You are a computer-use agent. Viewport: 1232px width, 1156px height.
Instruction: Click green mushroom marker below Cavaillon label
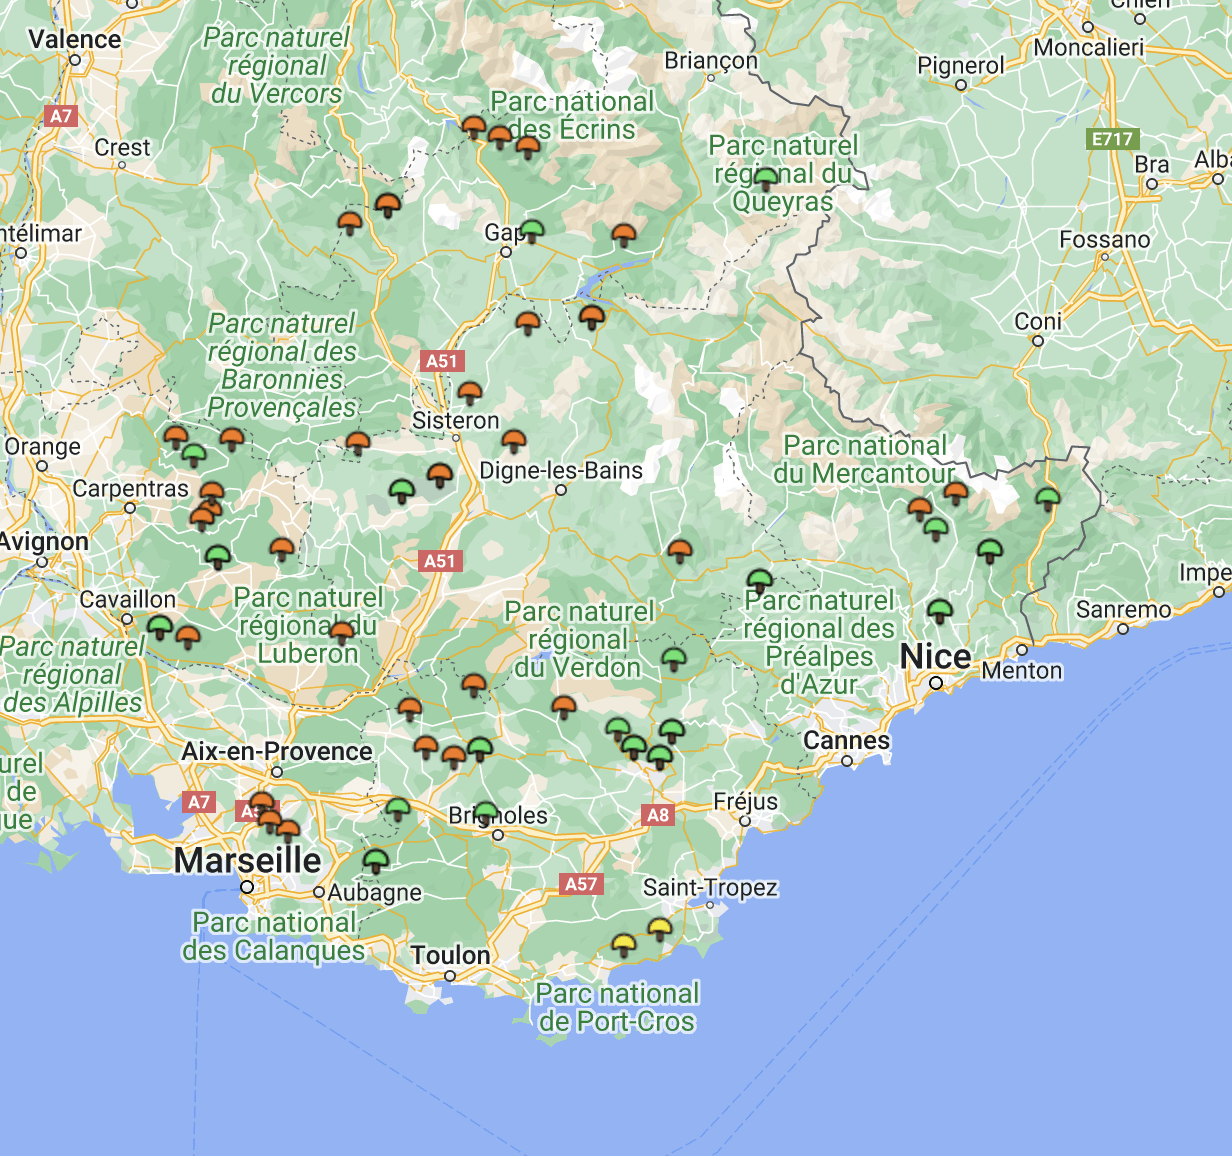160,627
